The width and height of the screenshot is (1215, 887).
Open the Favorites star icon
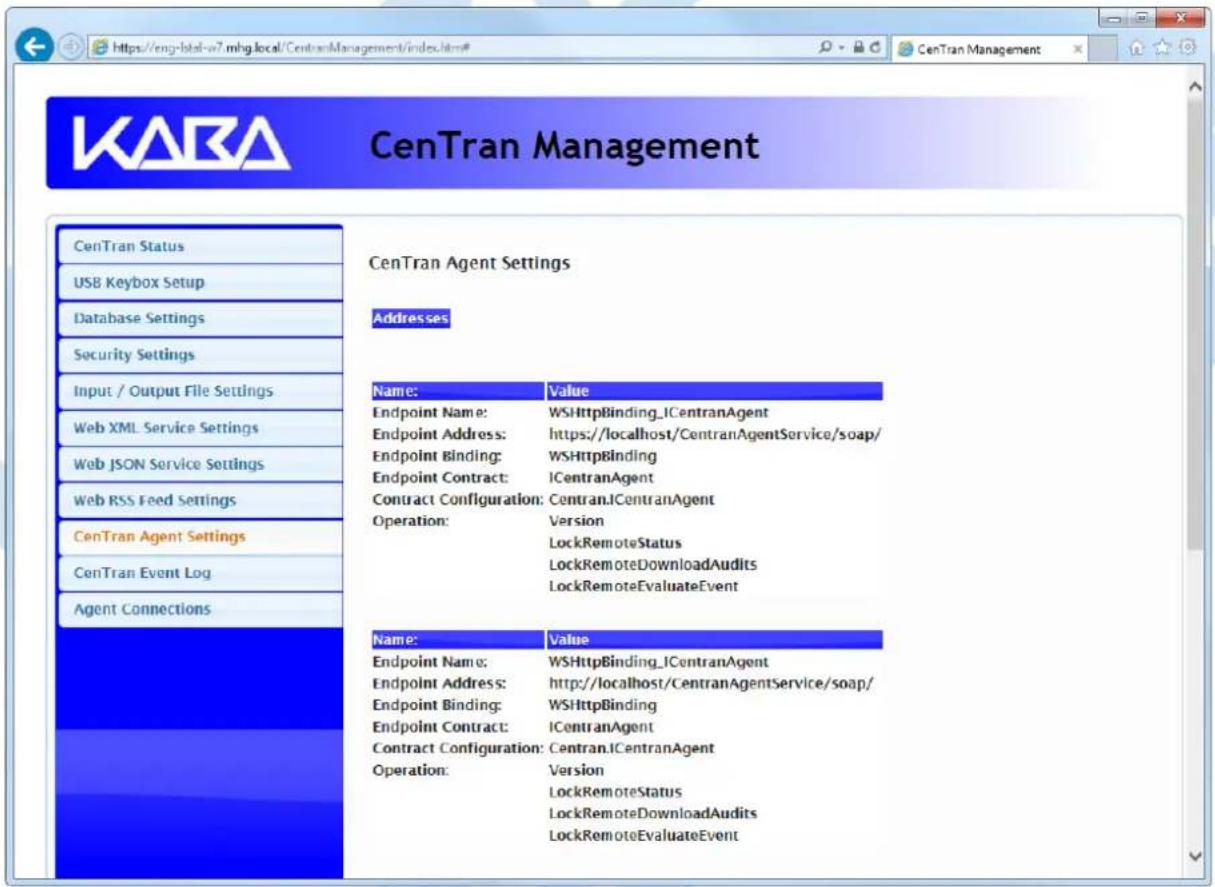click(1164, 49)
